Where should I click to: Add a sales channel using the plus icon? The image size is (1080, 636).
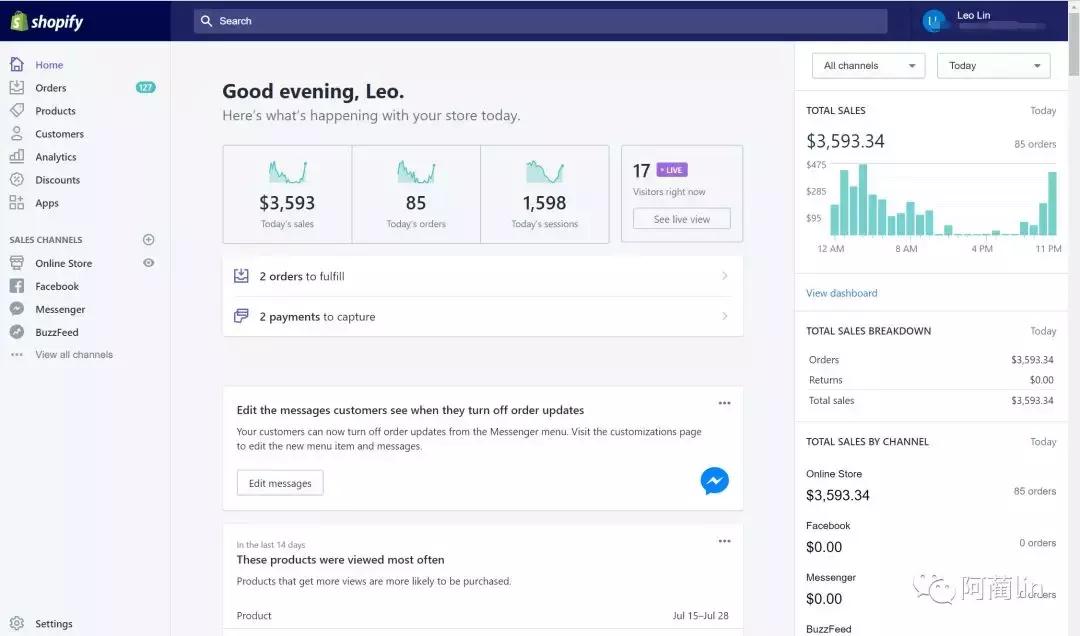(x=148, y=239)
